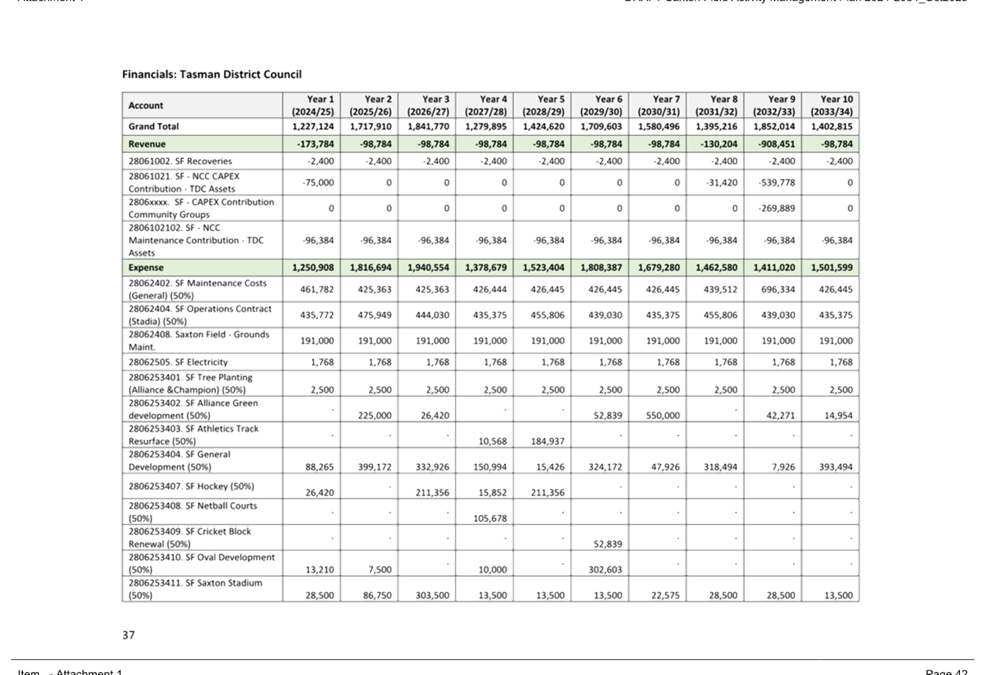Click Expense total 1,501,599
Viewport: 984px width, 675px height.
point(832,267)
